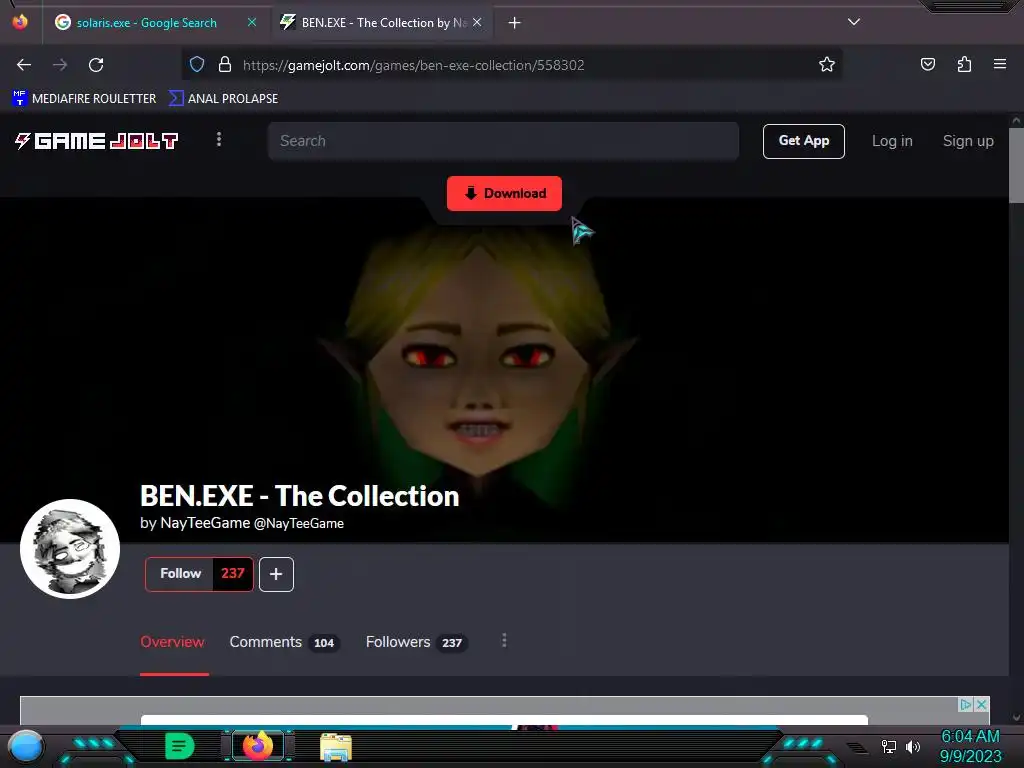Select the Overview tab
Viewport: 1024px width, 768px height.
[x=172, y=642]
